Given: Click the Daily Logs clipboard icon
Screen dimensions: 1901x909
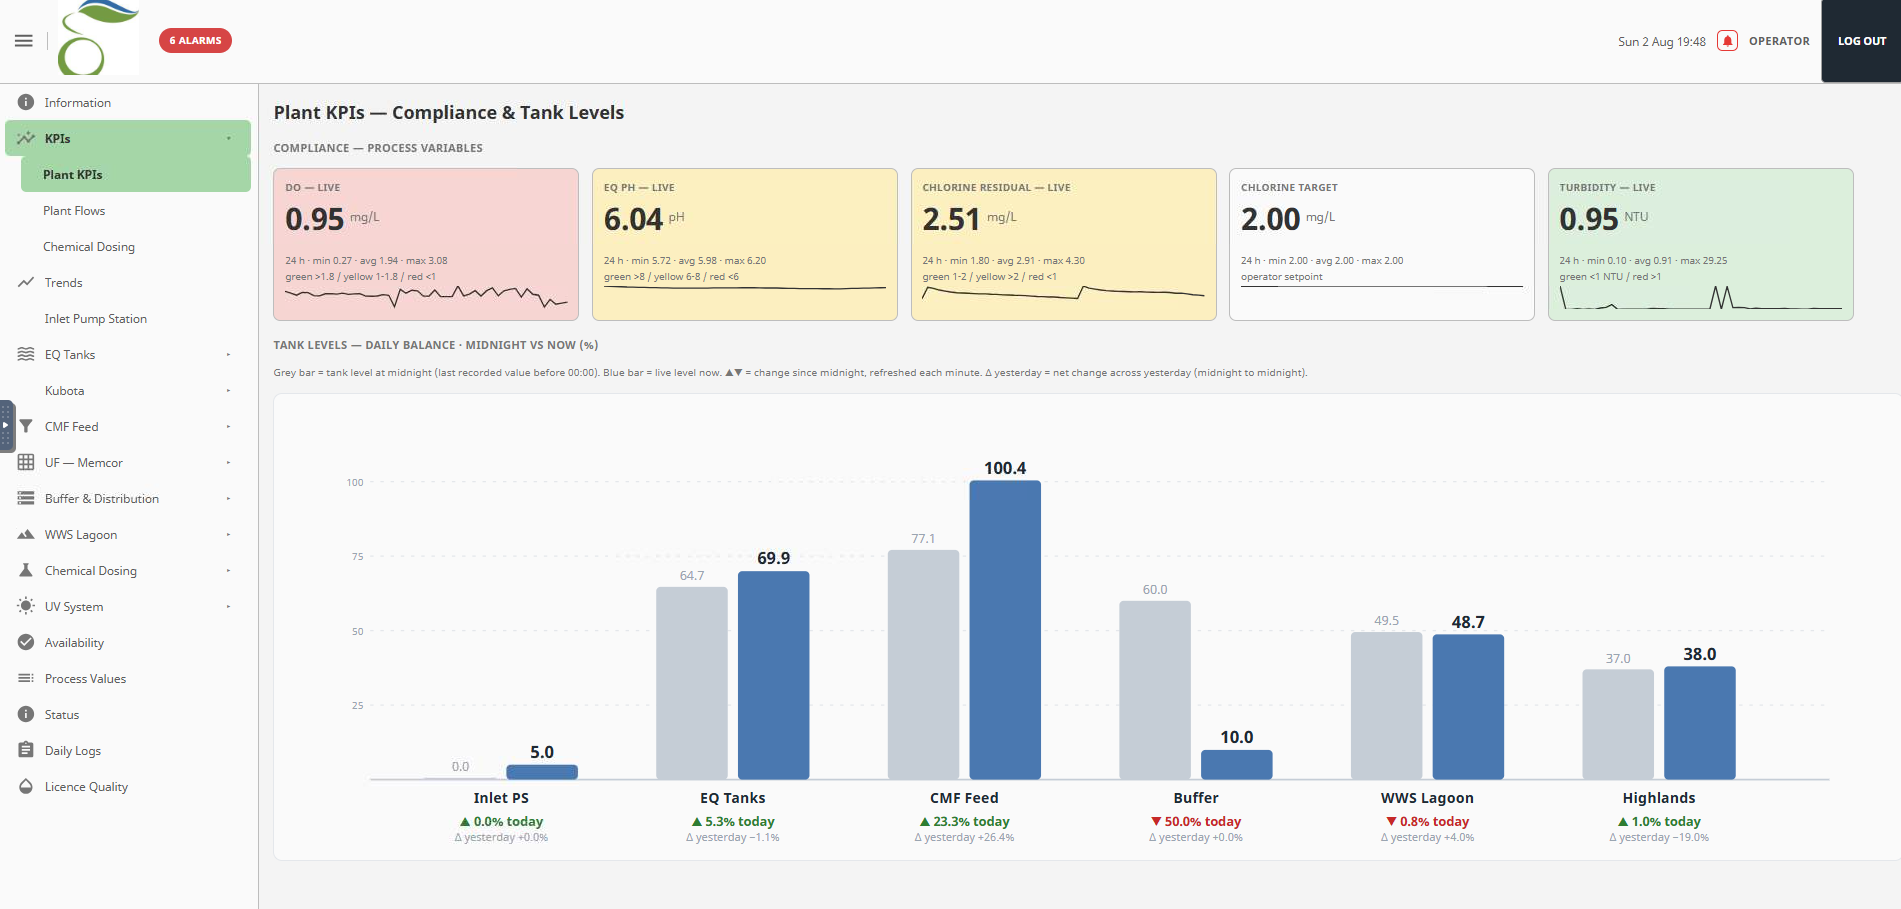Looking at the screenshot, I should click(26, 750).
